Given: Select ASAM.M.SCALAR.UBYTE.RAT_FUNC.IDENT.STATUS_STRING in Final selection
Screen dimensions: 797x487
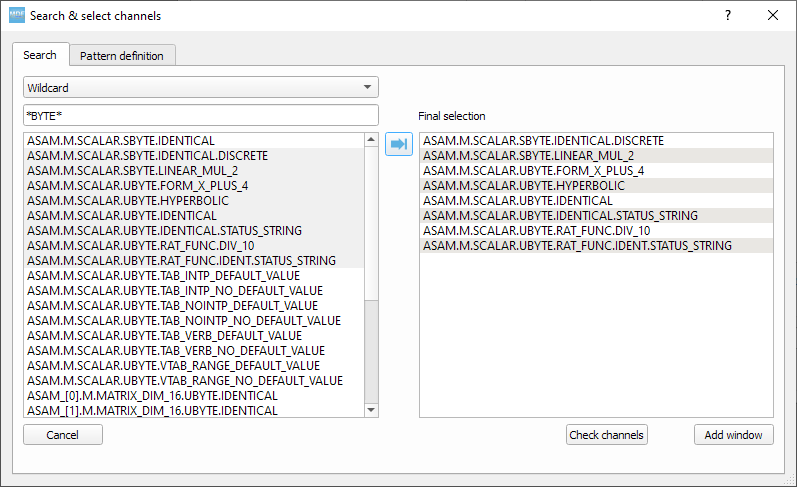Looking at the screenshot, I should point(596,246).
